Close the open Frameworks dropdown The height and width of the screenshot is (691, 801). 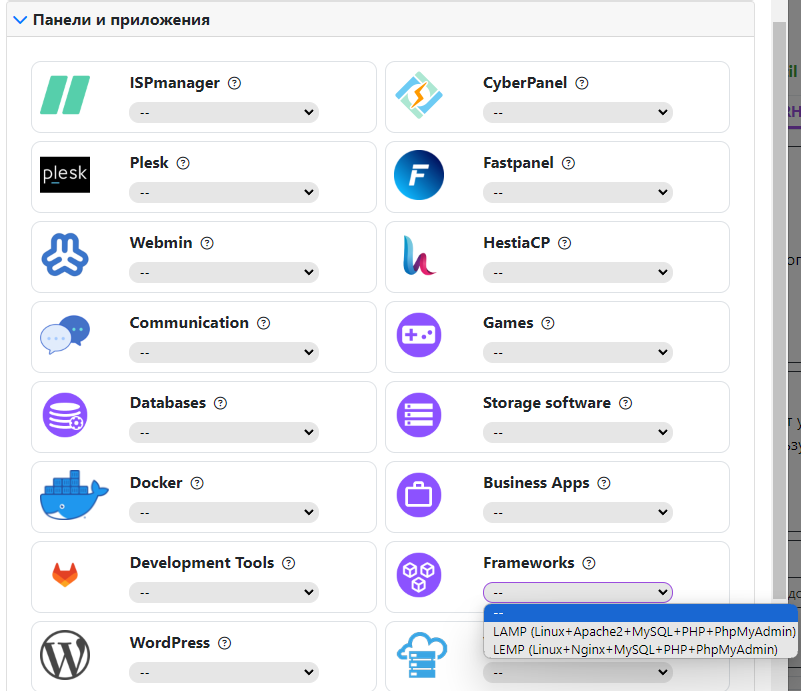[x=578, y=592]
